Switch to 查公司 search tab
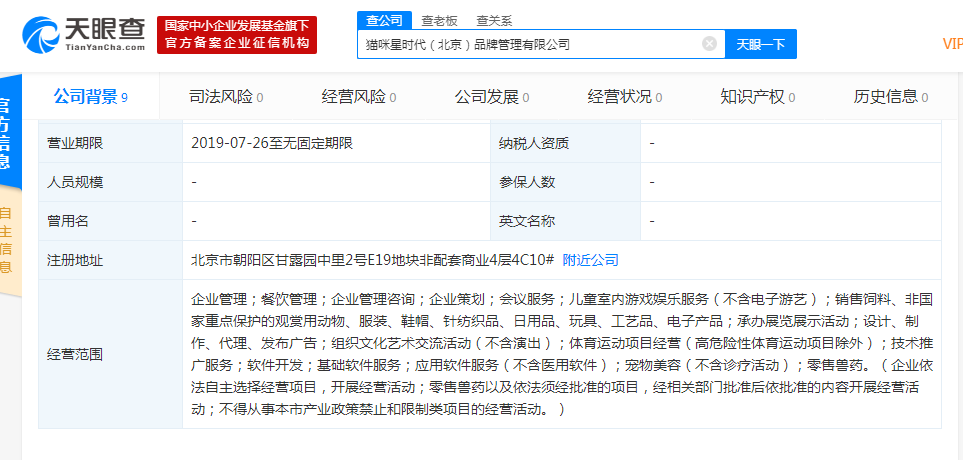Screen dimensions: 963x460 coord(384,20)
